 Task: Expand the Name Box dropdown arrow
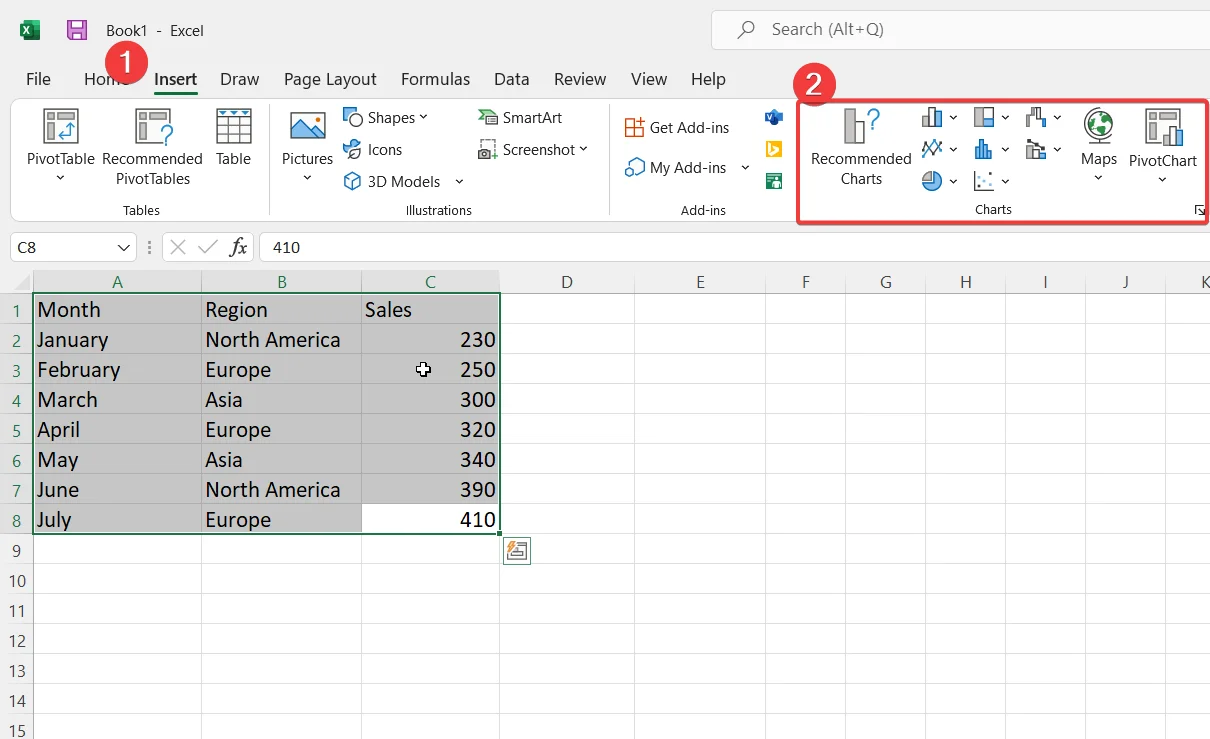coord(124,247)
